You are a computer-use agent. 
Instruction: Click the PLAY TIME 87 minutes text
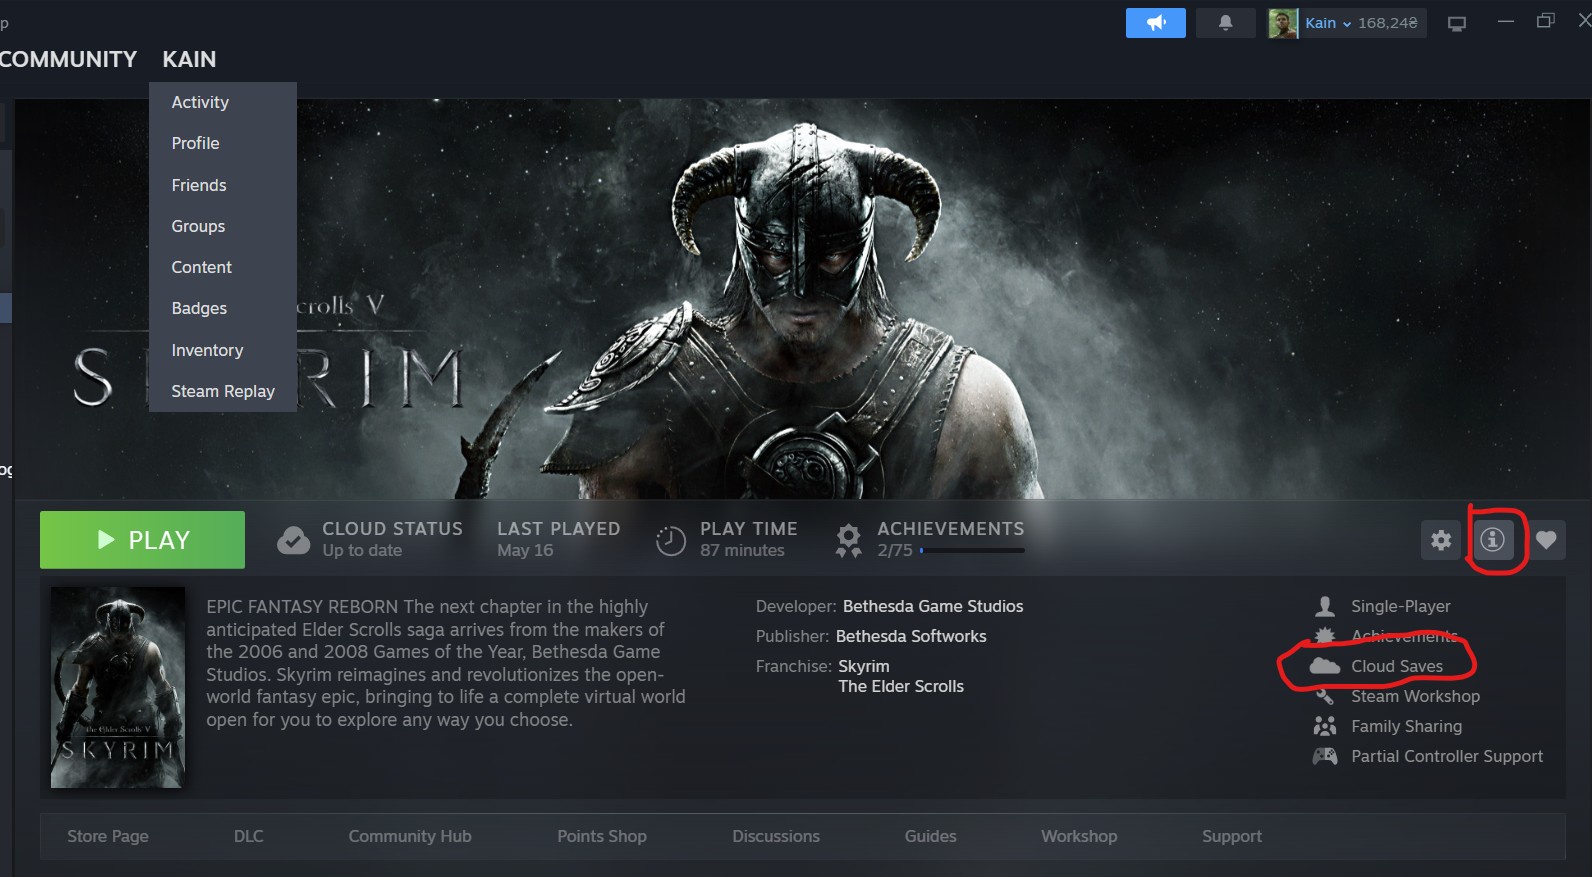(x=749, y=539)
